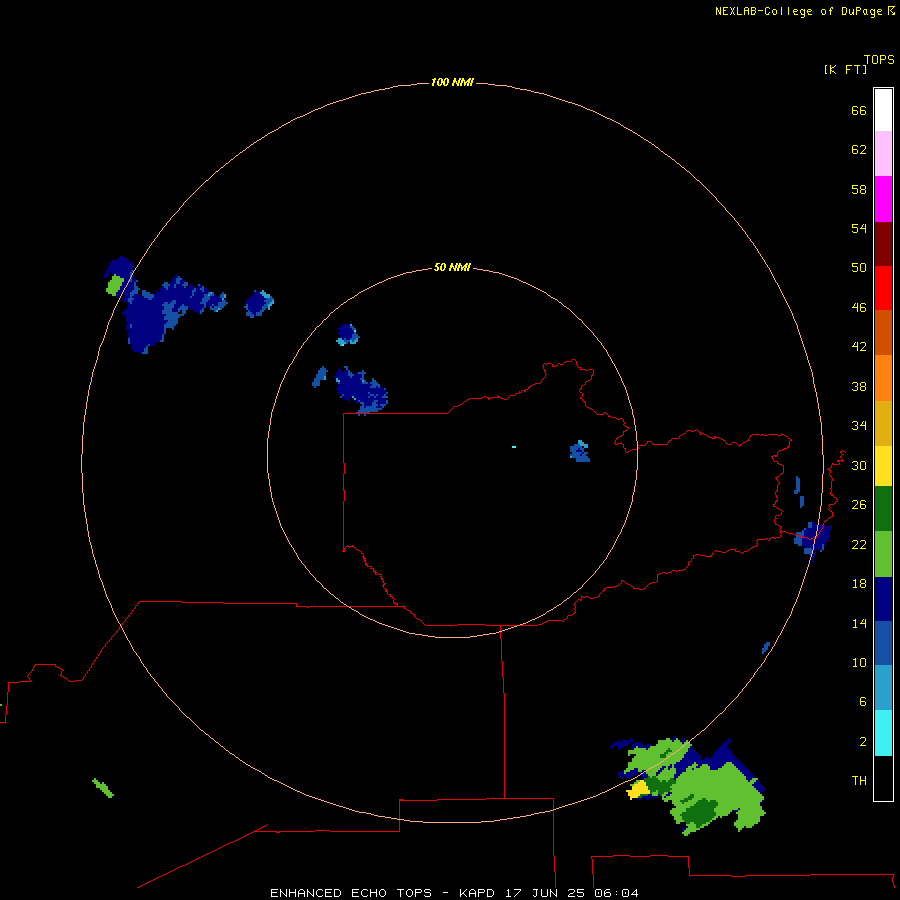The height and width of the screenshot is (900, 900).
Task: Click the light green 22K ft legend swatch
Action: tap(883, 554)
